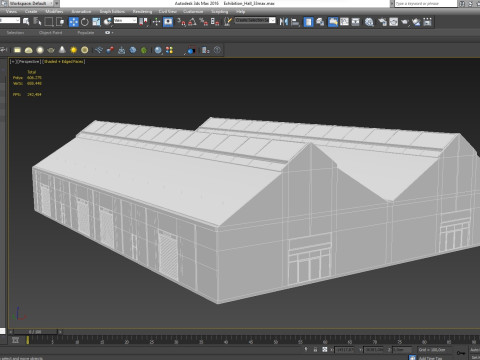Open Edit Named Selection Sets
The width and height of the screenshot is (480, 360).
coord(228,22)
